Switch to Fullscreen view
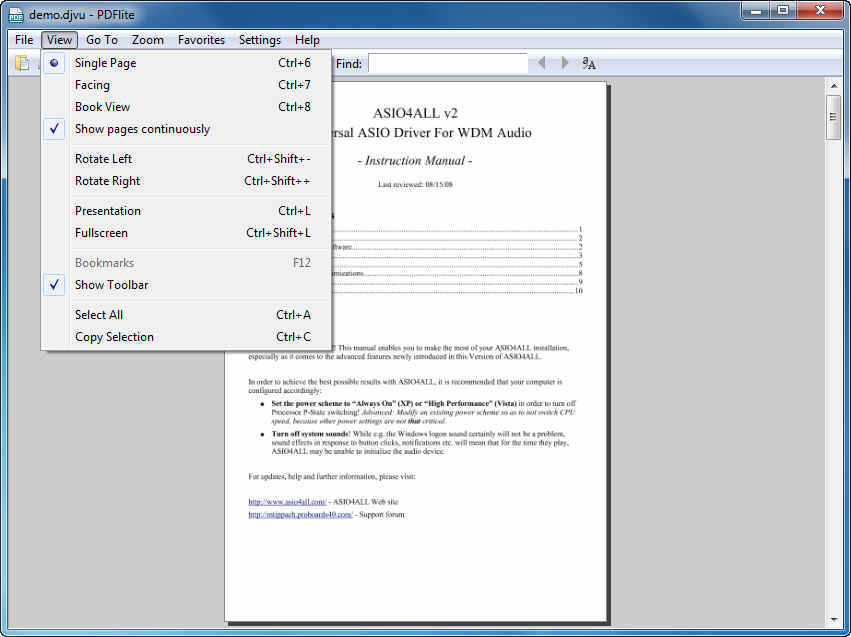851x637 pixels. [187, 233]
